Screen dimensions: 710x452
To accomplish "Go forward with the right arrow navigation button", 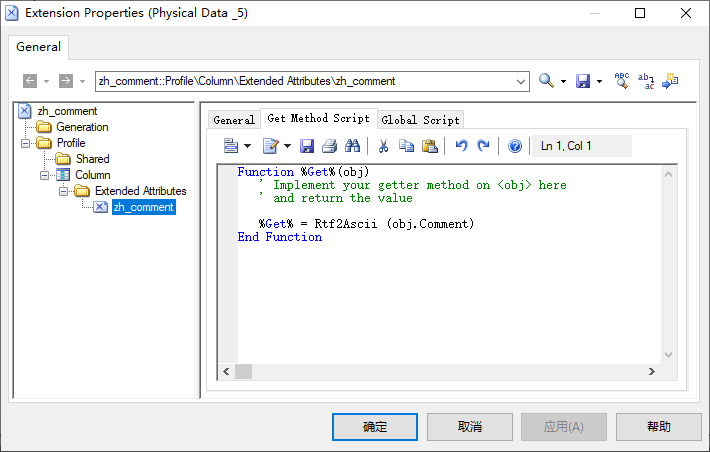I will (66, 81).
